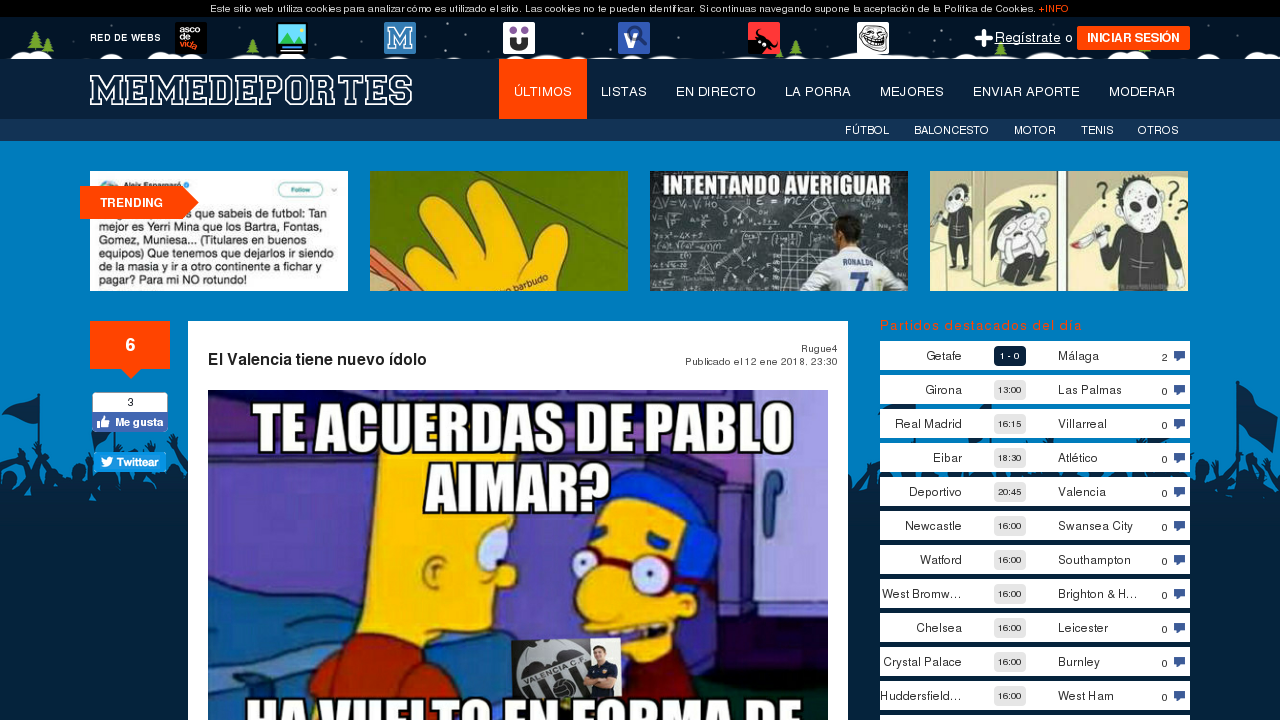Open Intentando Averiguar Ronaldo thumbnail
Image resolution: width=1280 pixels, height=720 pixels.
(x=779, y=231)
